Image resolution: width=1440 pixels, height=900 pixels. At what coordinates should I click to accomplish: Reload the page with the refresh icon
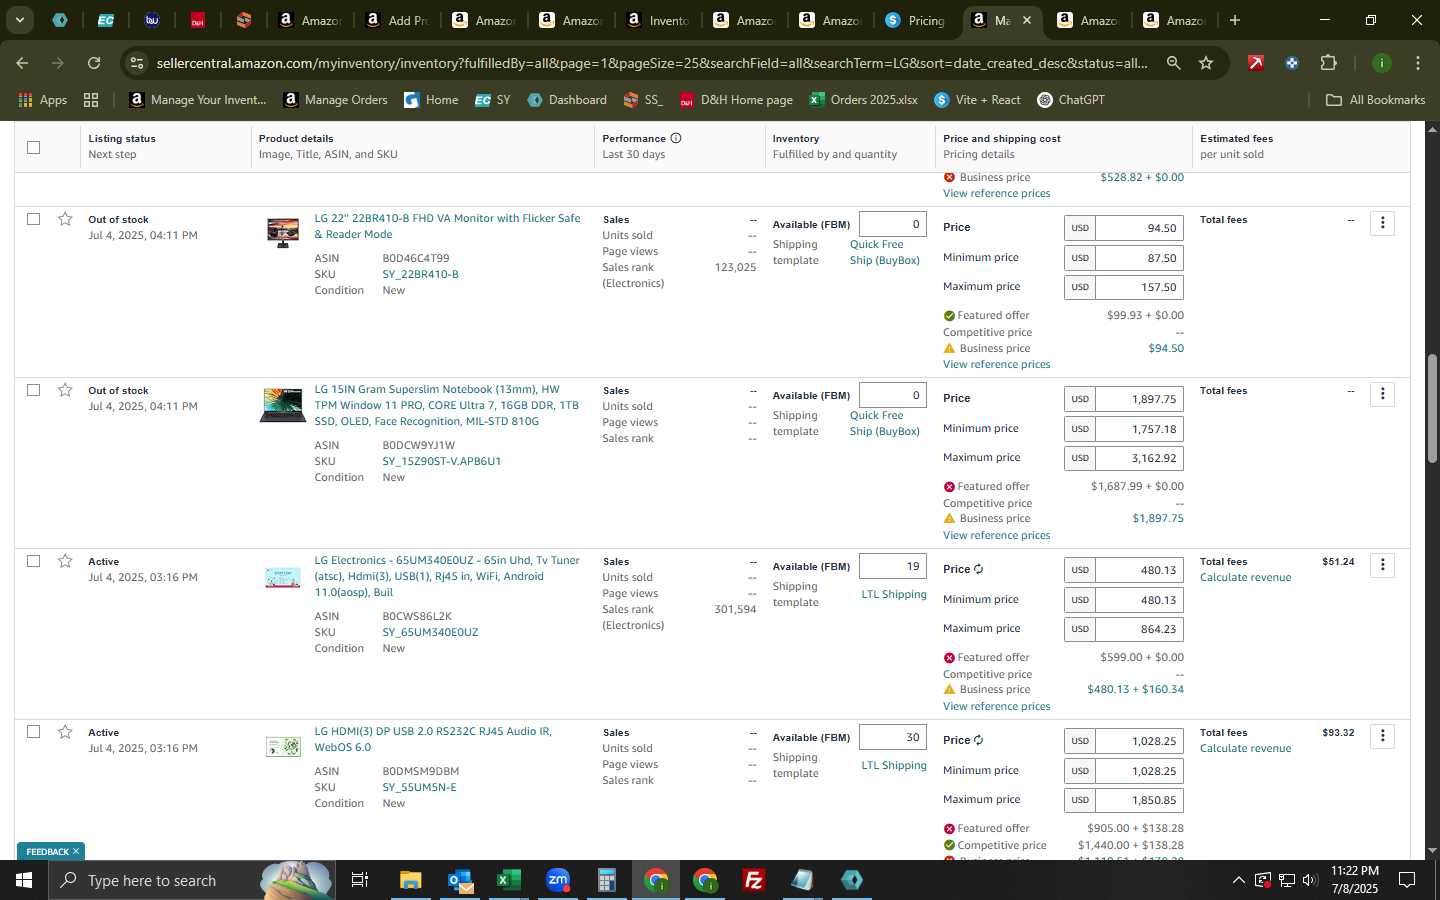[94, 63]
